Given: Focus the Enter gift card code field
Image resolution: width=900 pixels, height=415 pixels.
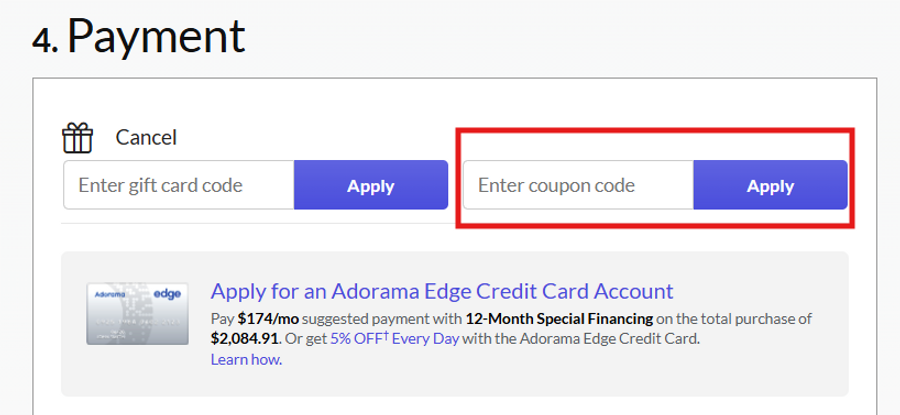Looking at the screenshot, I should click(178, 185).
